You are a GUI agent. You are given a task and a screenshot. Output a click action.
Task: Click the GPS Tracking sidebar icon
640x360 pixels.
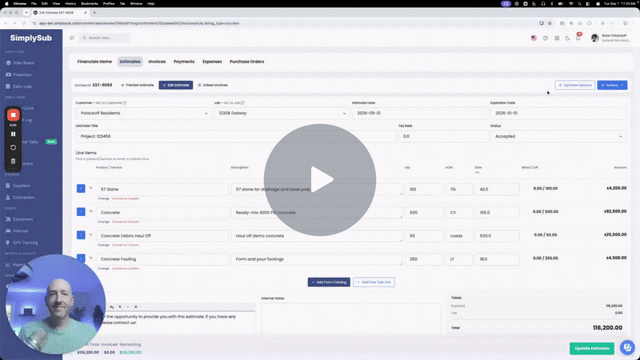click(8, 242)
